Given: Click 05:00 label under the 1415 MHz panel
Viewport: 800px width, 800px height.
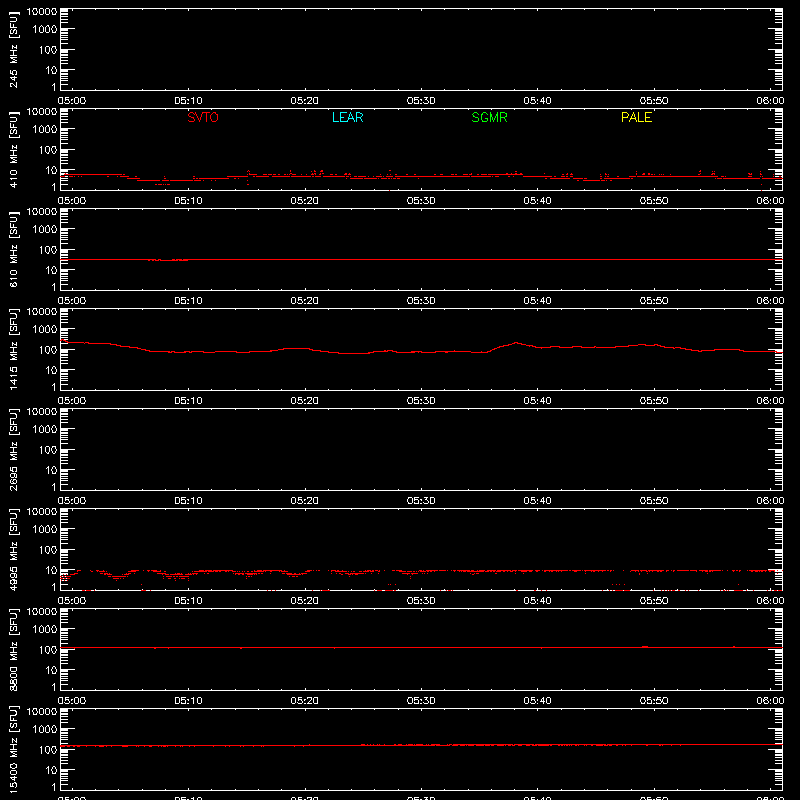Looking at the screenshot, I should click(72, 401).
